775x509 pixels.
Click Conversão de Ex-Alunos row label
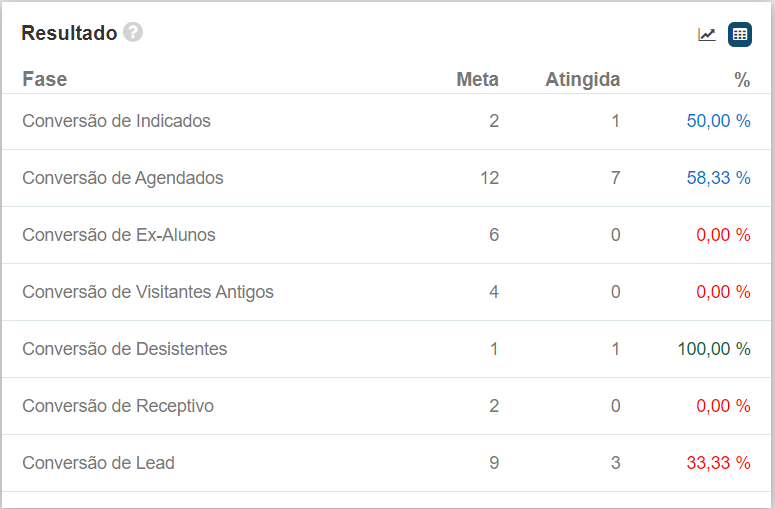point(119,235)
